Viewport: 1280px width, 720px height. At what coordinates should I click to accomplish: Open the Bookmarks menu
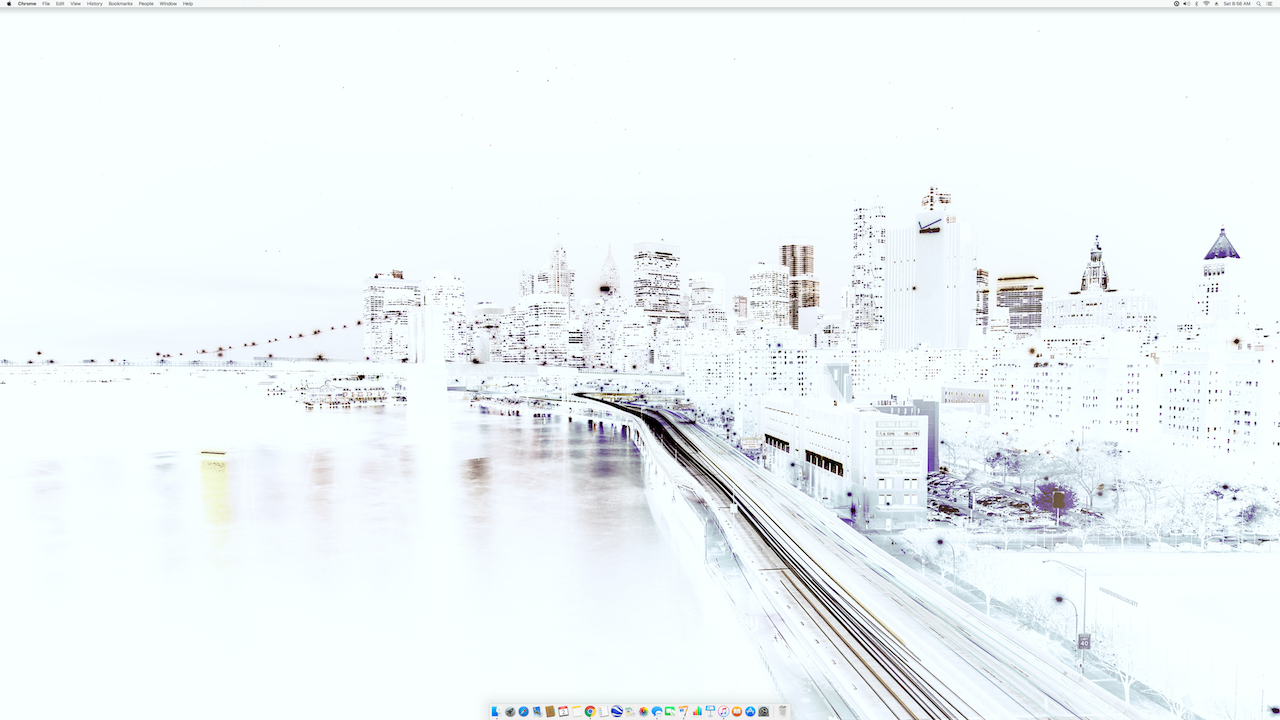(x=120, y=4)
